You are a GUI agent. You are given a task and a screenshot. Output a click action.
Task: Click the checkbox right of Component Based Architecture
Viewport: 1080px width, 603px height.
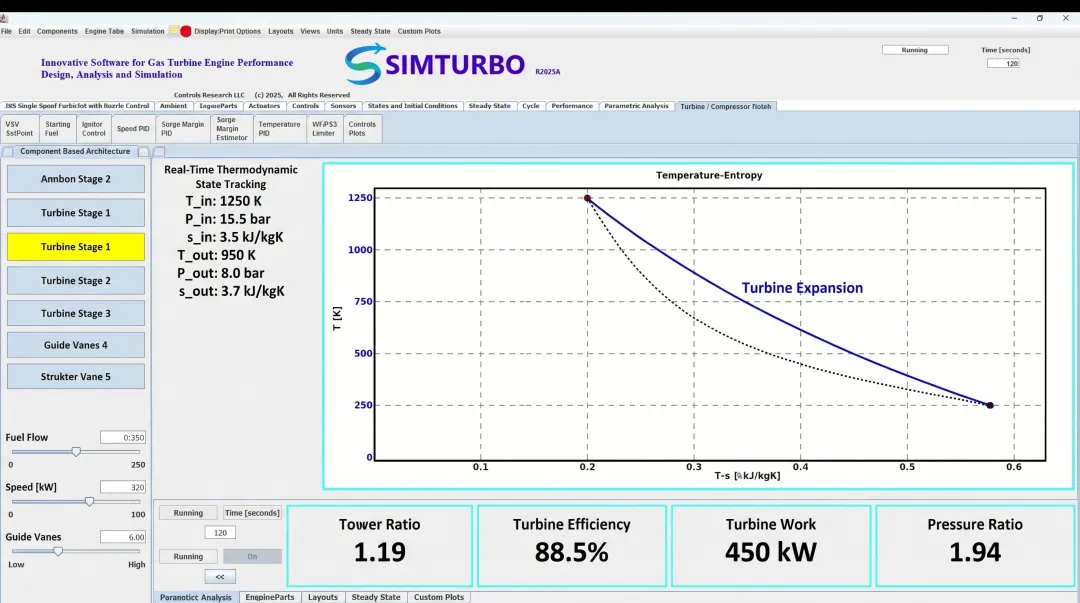point(143,152)
